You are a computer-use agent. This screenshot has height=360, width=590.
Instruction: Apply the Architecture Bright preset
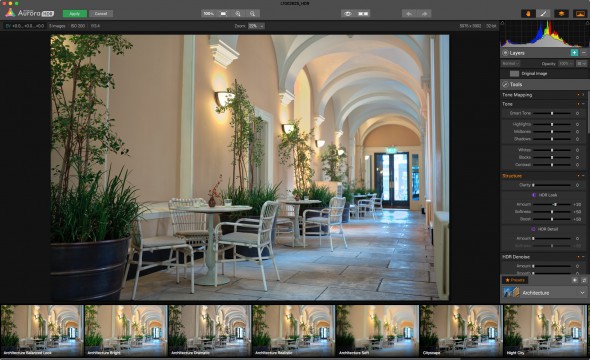126,330
